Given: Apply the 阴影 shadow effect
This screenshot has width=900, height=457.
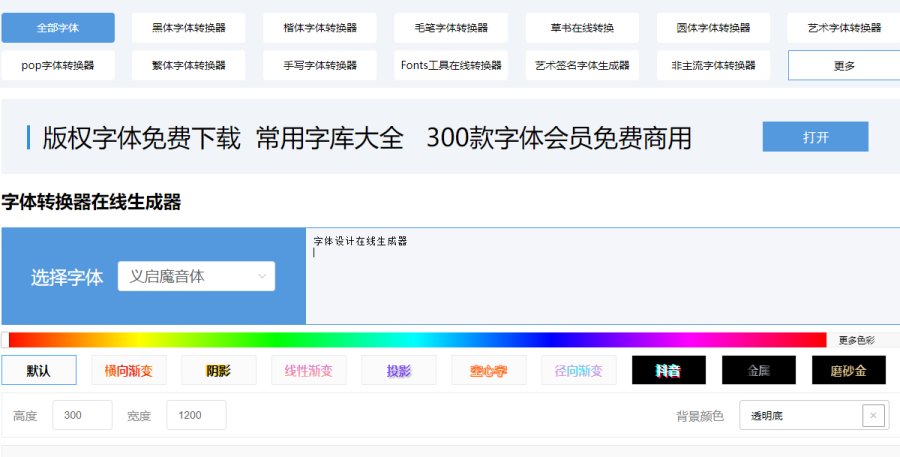Looking at the screenshot, I should pos(219,370).
